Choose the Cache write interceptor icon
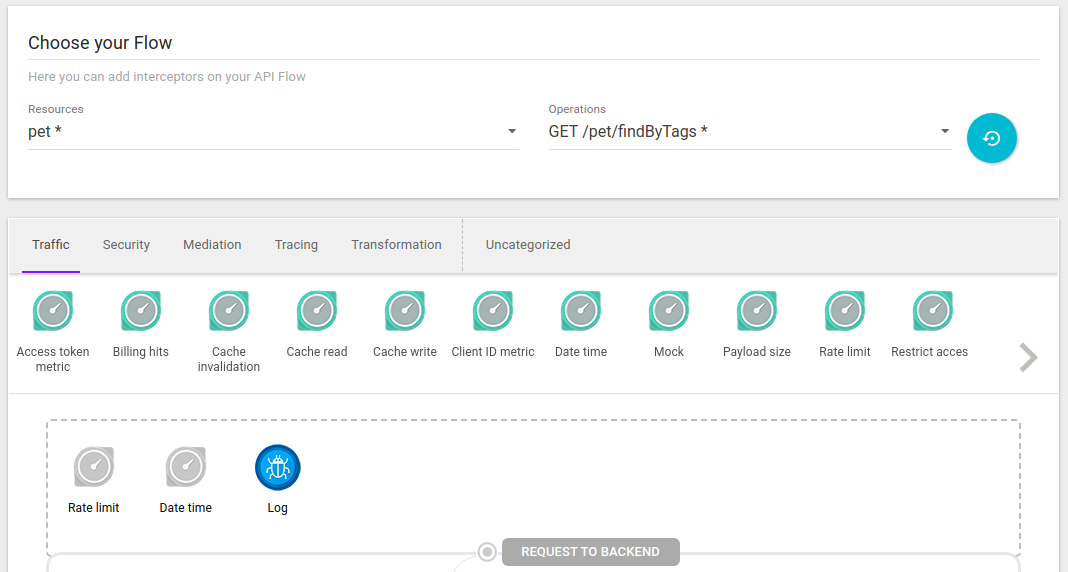The height and width of the screenshot is (572, 1068). click(405, 311)
